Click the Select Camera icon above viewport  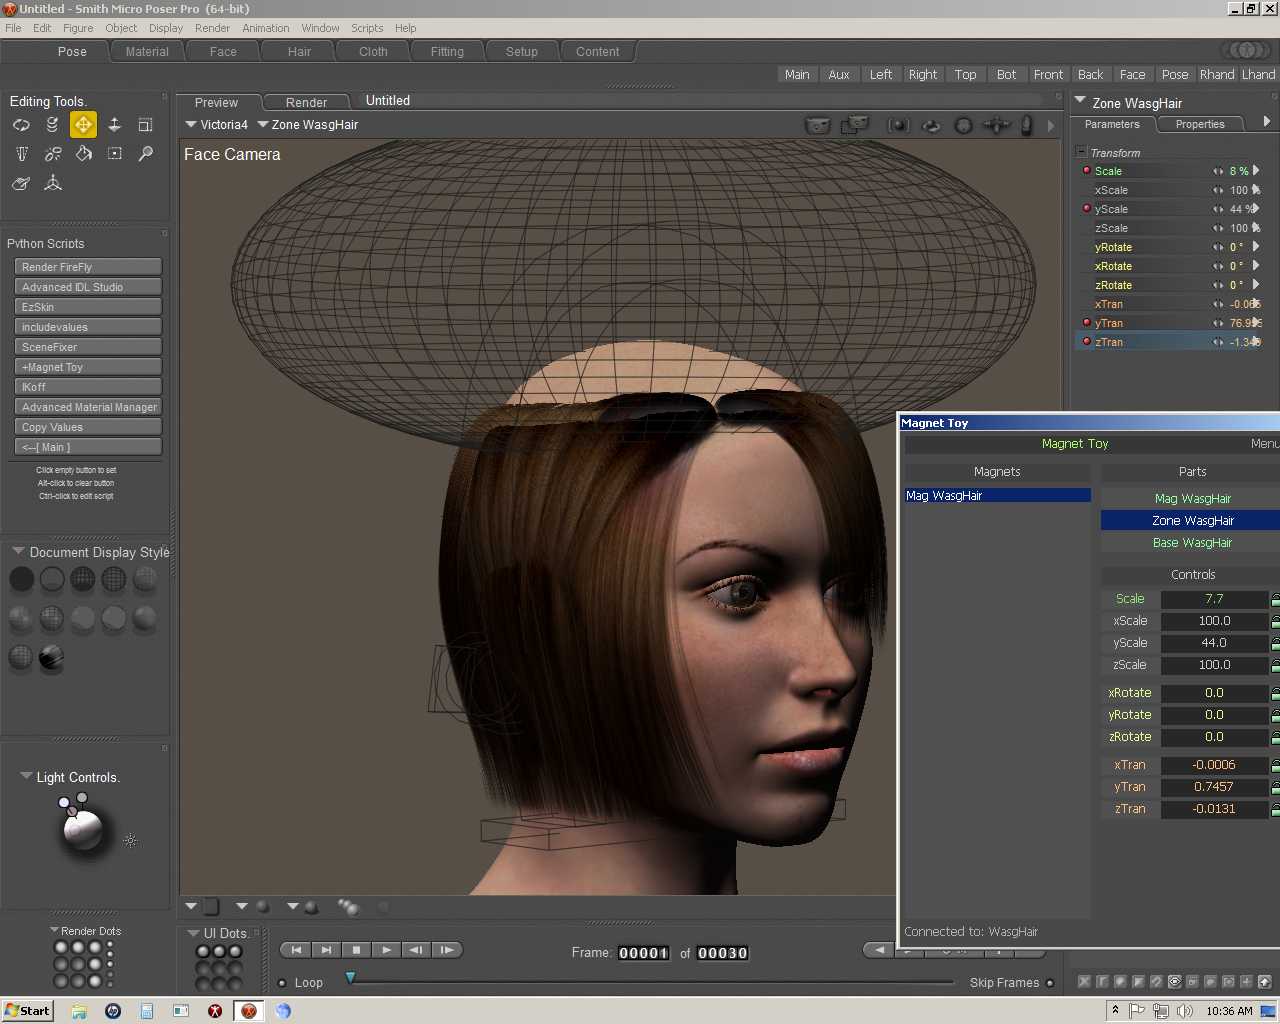pyautogui.click(x=818, y=125)
